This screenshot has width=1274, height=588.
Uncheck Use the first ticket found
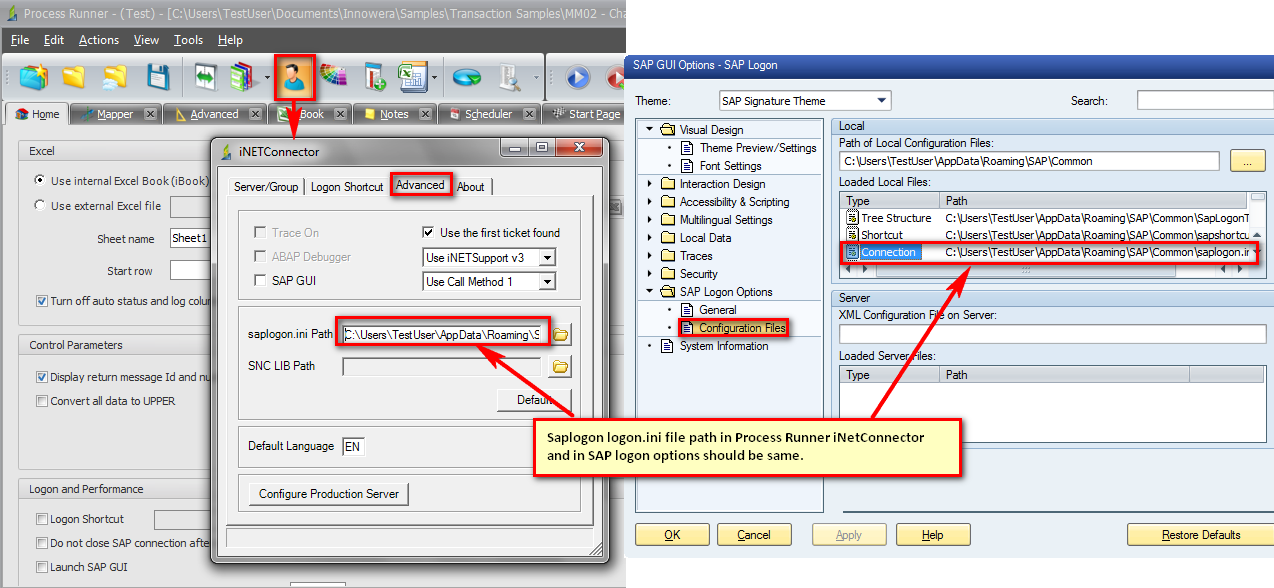tap(428, 231)
